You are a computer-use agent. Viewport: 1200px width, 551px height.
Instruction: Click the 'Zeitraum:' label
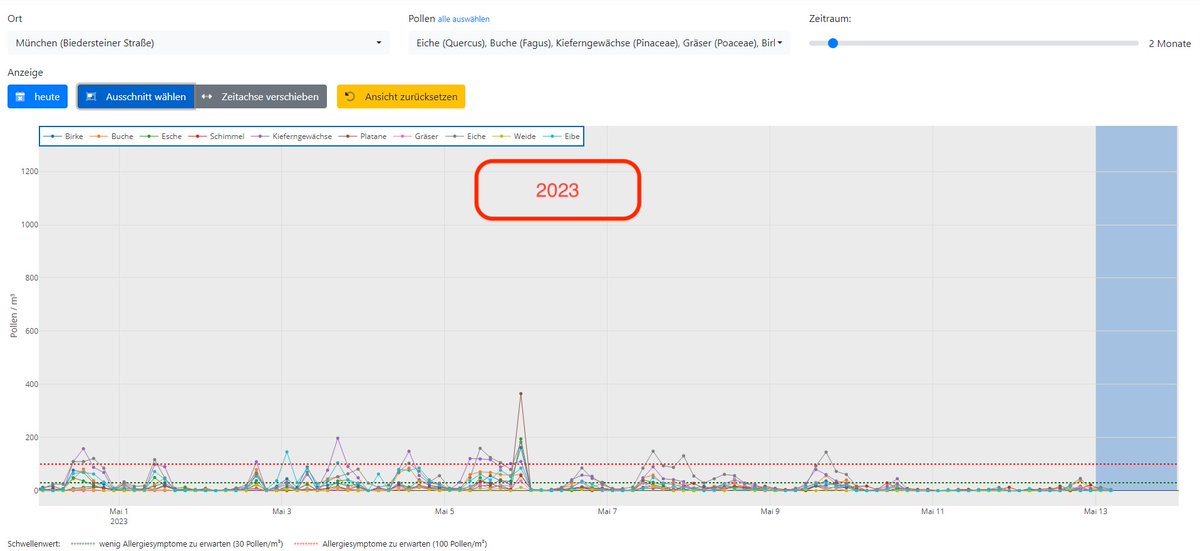pyautogui.click(x=830, y=19)
